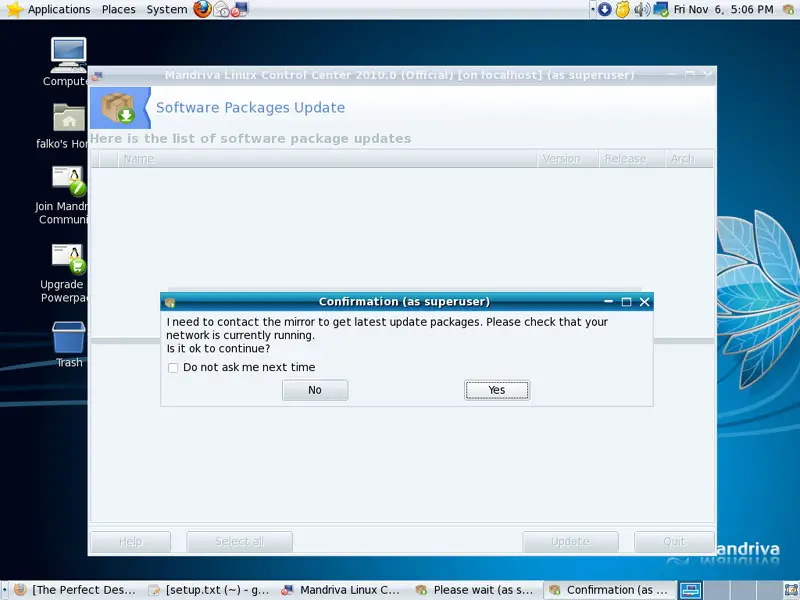Switch to setup.txt taskbar window
Image resolution: width=800 pixels, height=600 pixels.
click(208, 590)
